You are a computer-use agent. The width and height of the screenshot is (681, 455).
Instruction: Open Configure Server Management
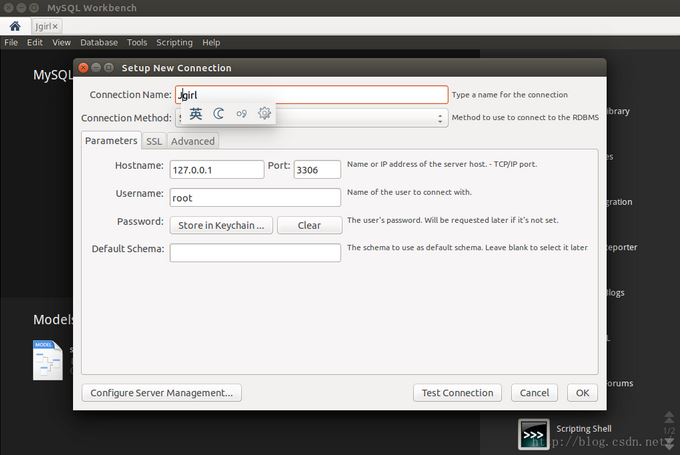(161, 393)
